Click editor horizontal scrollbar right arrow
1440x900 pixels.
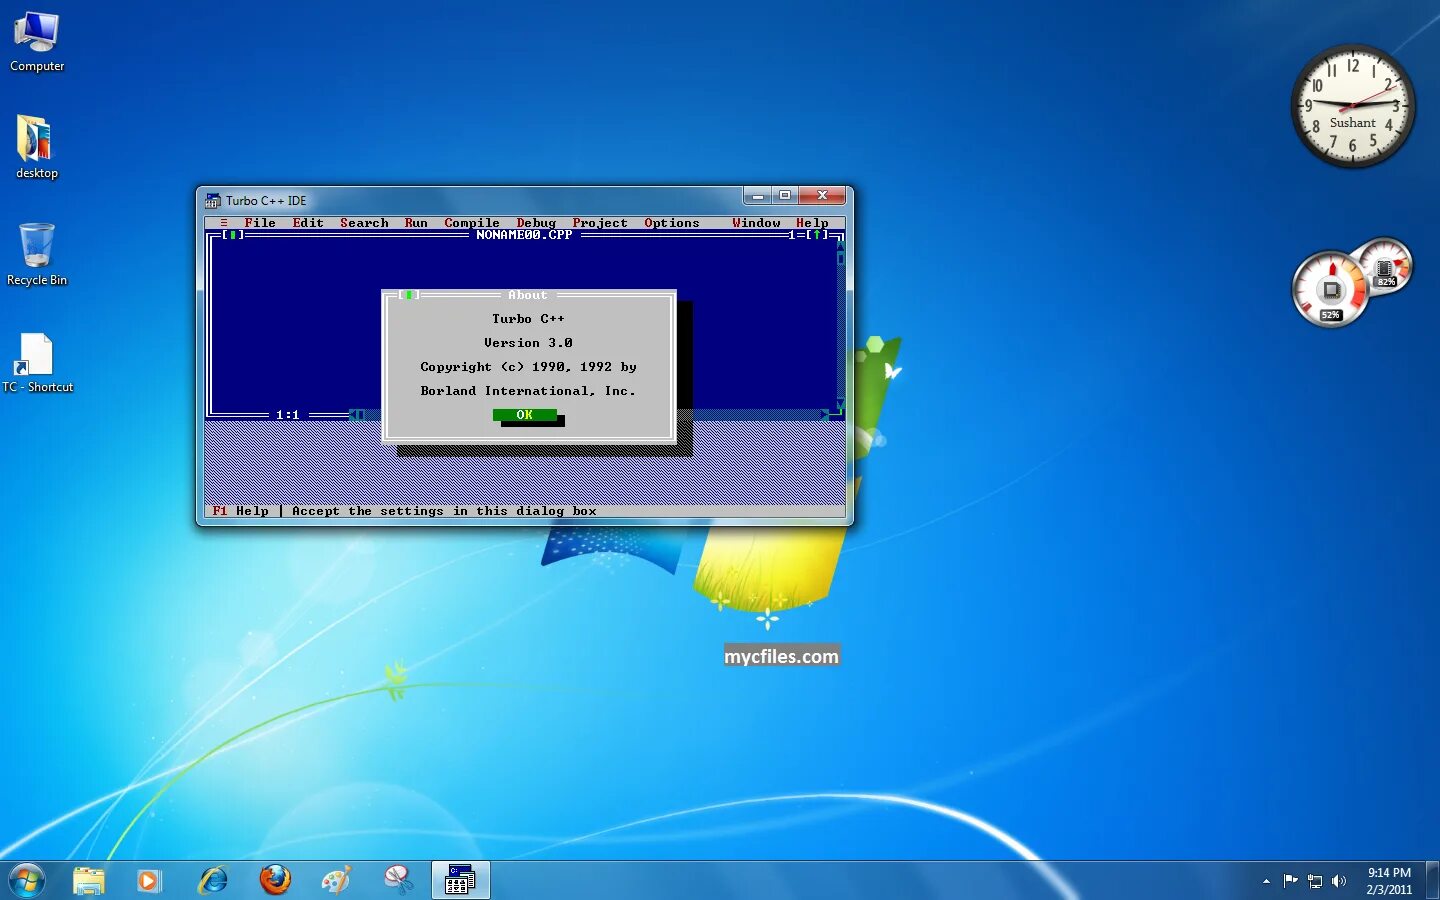pyautogui.click(x=824, y=415)
